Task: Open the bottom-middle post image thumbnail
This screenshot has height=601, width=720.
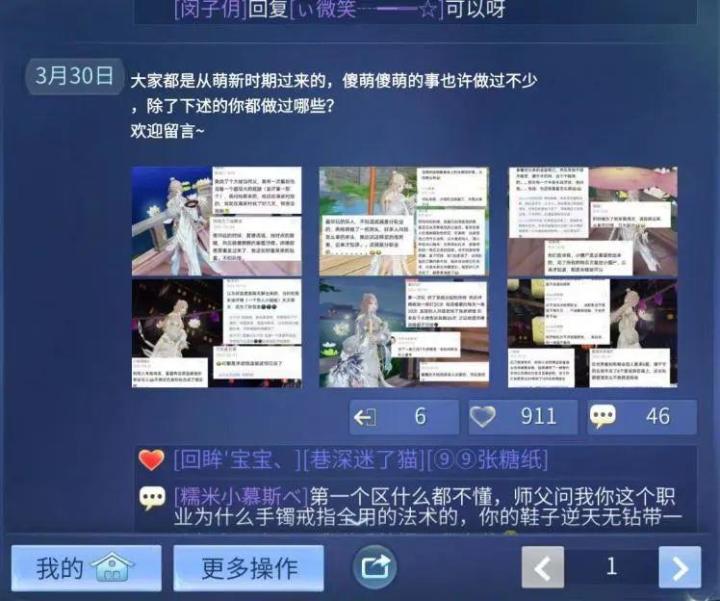Action: coord(404,333)
